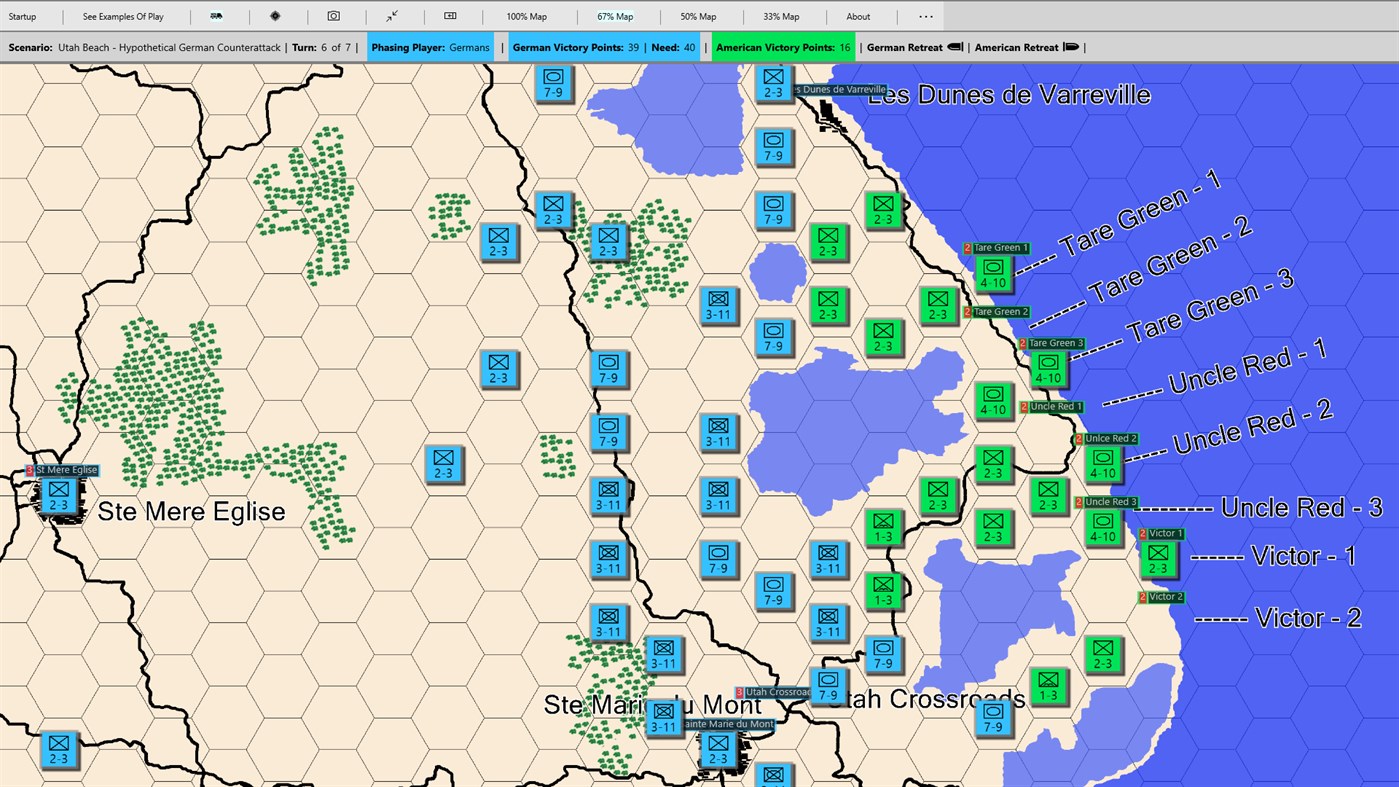Click the 'Need: 40' value
Viewport: 1399px width, 787px height.
coord(673,47)
